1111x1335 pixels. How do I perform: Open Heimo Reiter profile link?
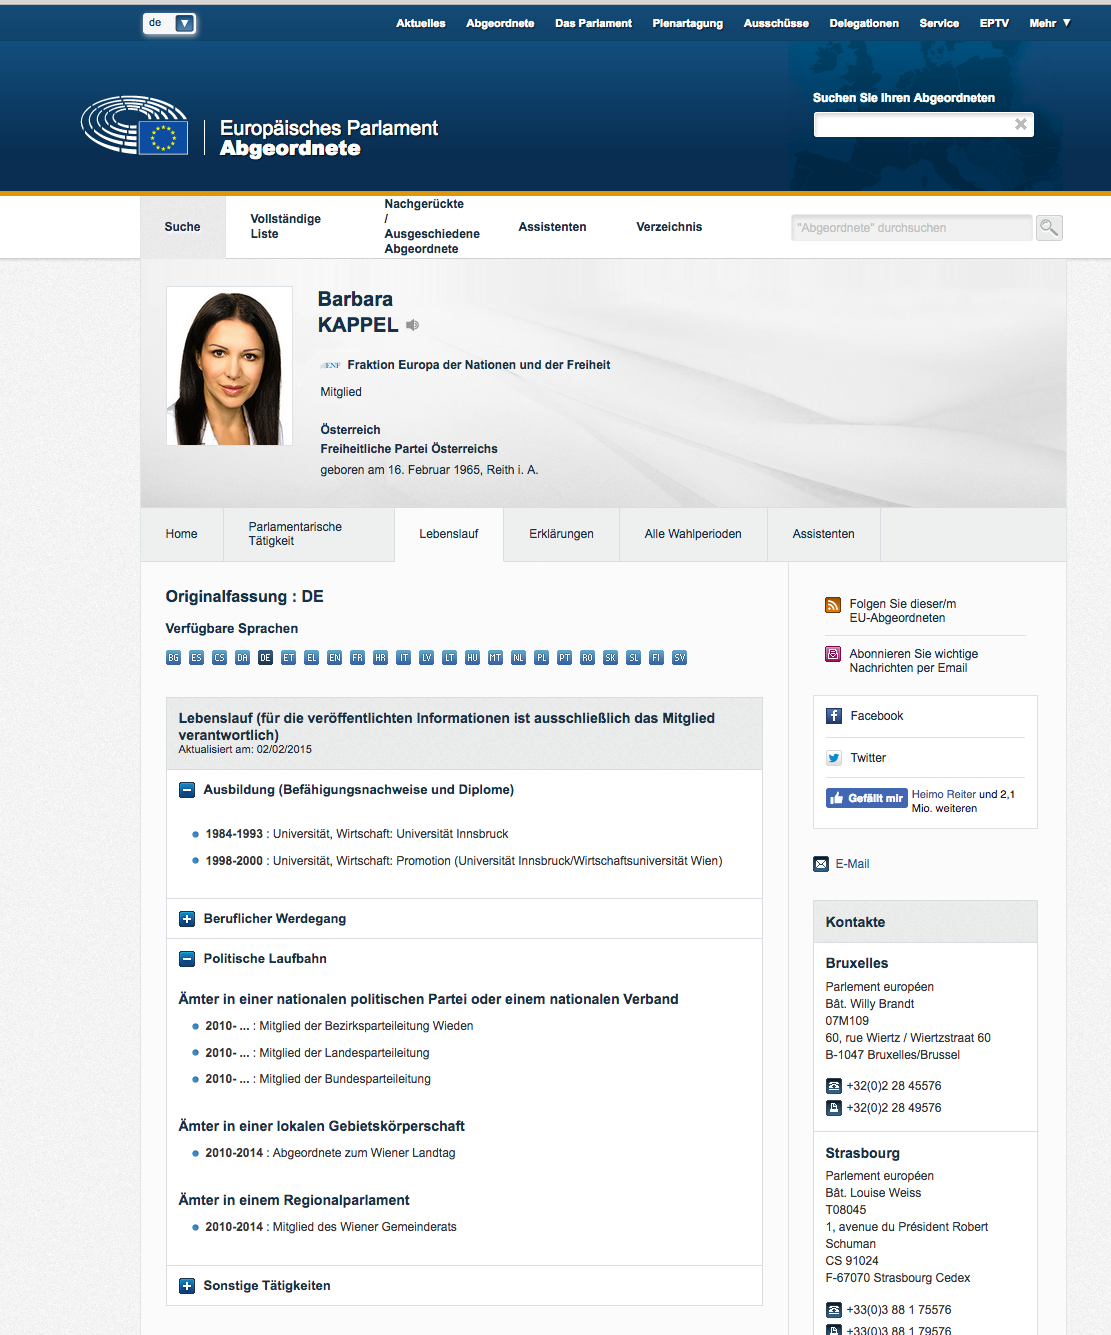tap(944, 795)
